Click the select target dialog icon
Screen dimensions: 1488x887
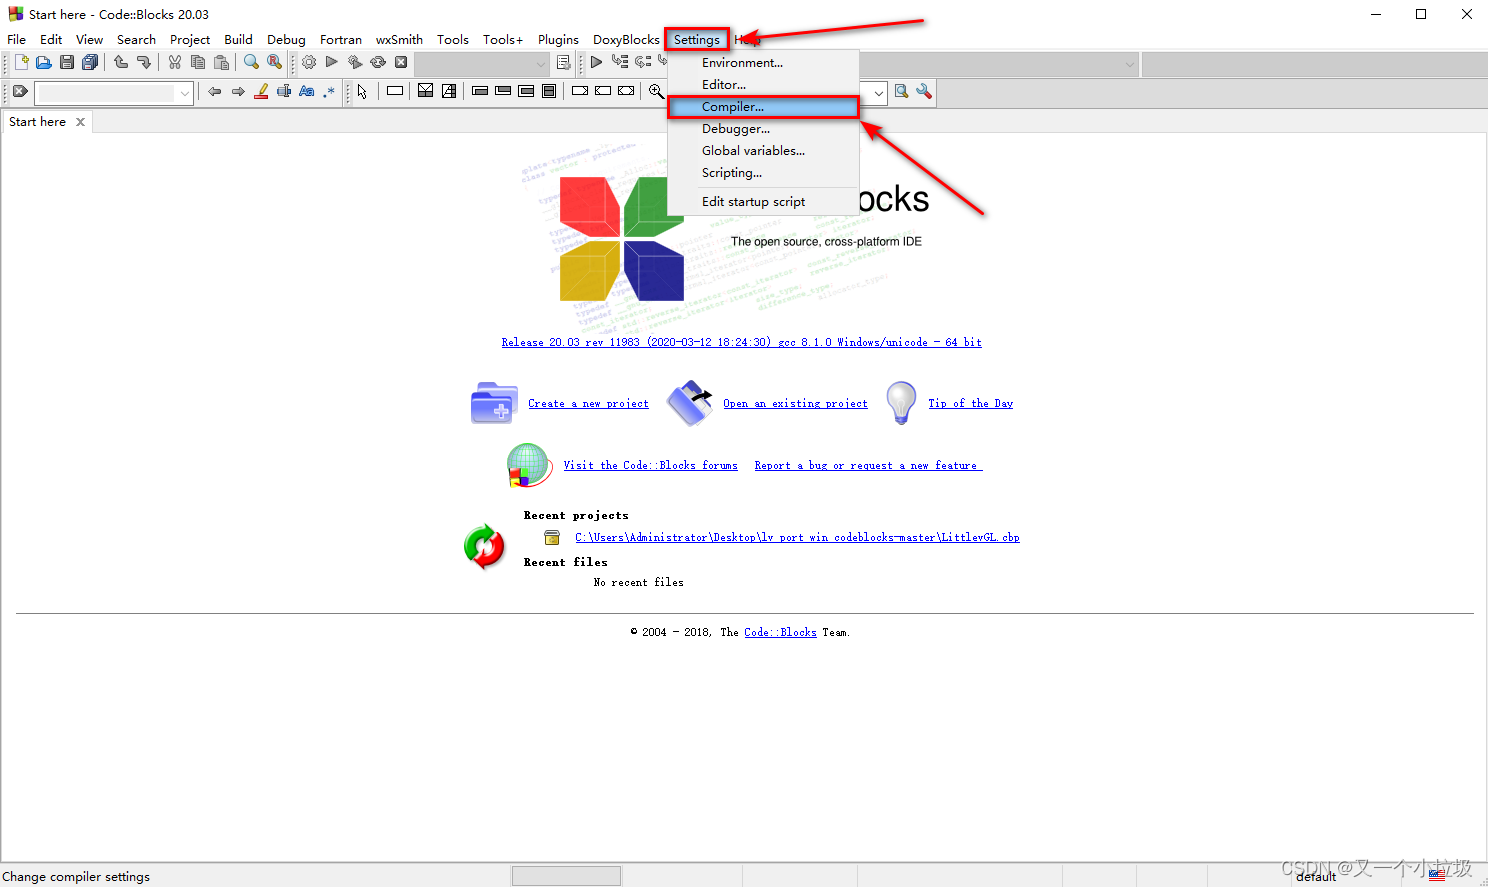564,62
